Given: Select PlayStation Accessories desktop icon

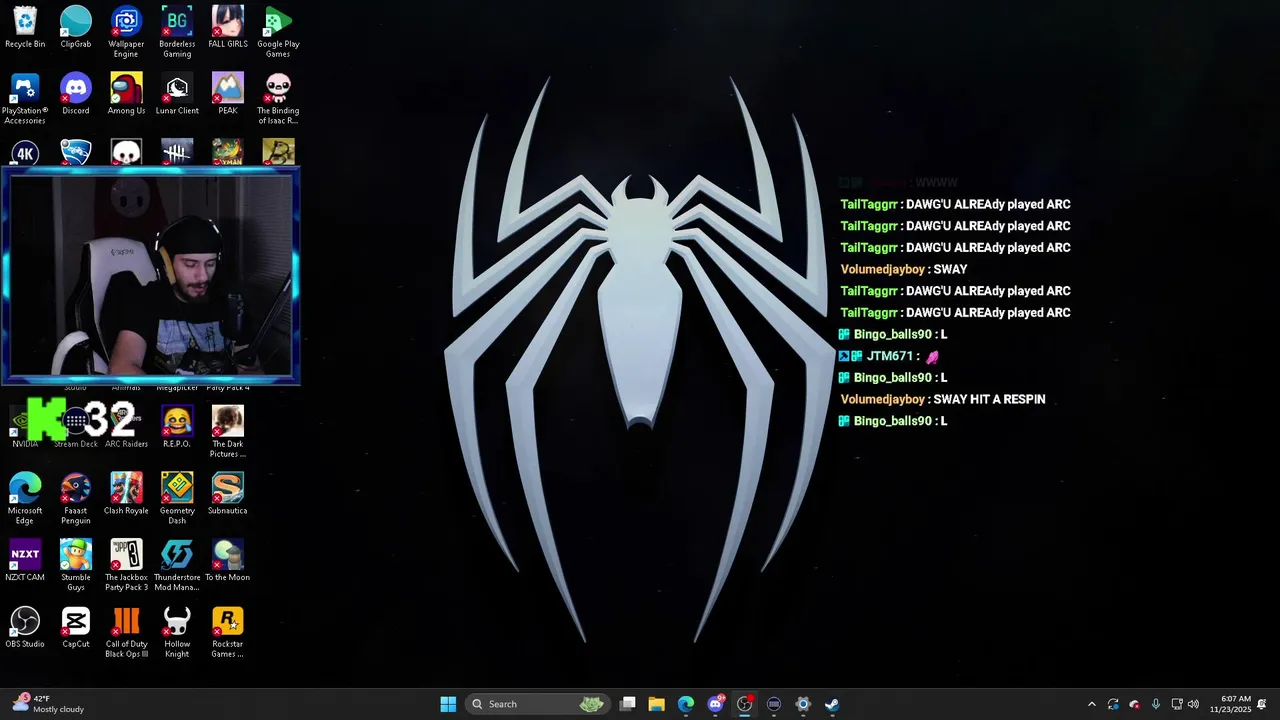Looking at the screenshot, I should tap(25, 99).
